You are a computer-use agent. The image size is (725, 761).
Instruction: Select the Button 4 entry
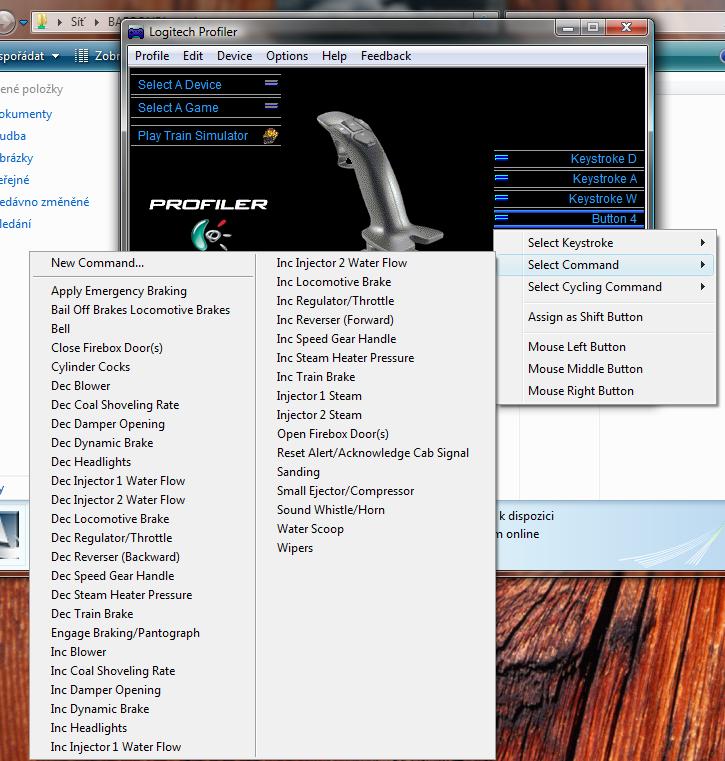point(569,218)
